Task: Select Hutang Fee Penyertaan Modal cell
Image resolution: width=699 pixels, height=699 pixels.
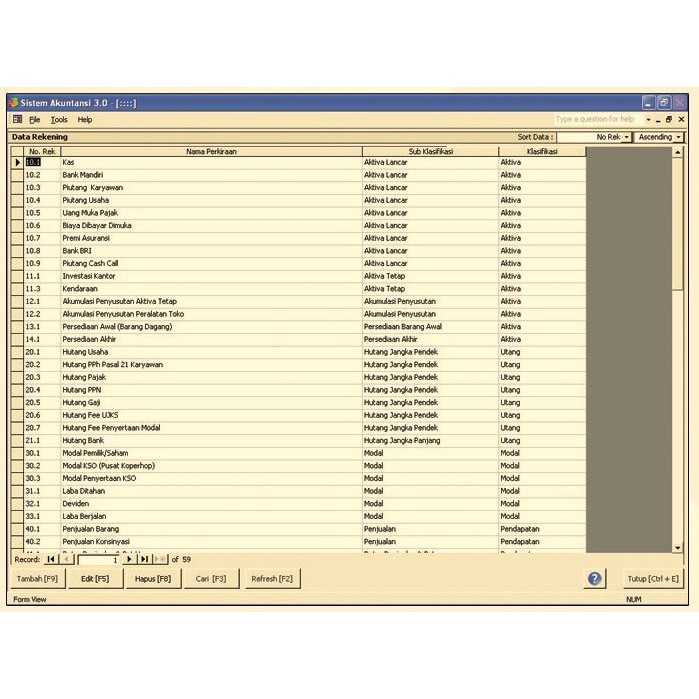Action: point(211,428)
